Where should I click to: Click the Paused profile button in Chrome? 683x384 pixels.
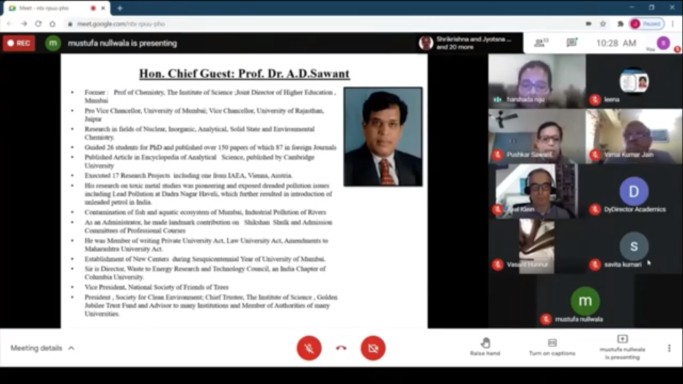tap(647, 24)
